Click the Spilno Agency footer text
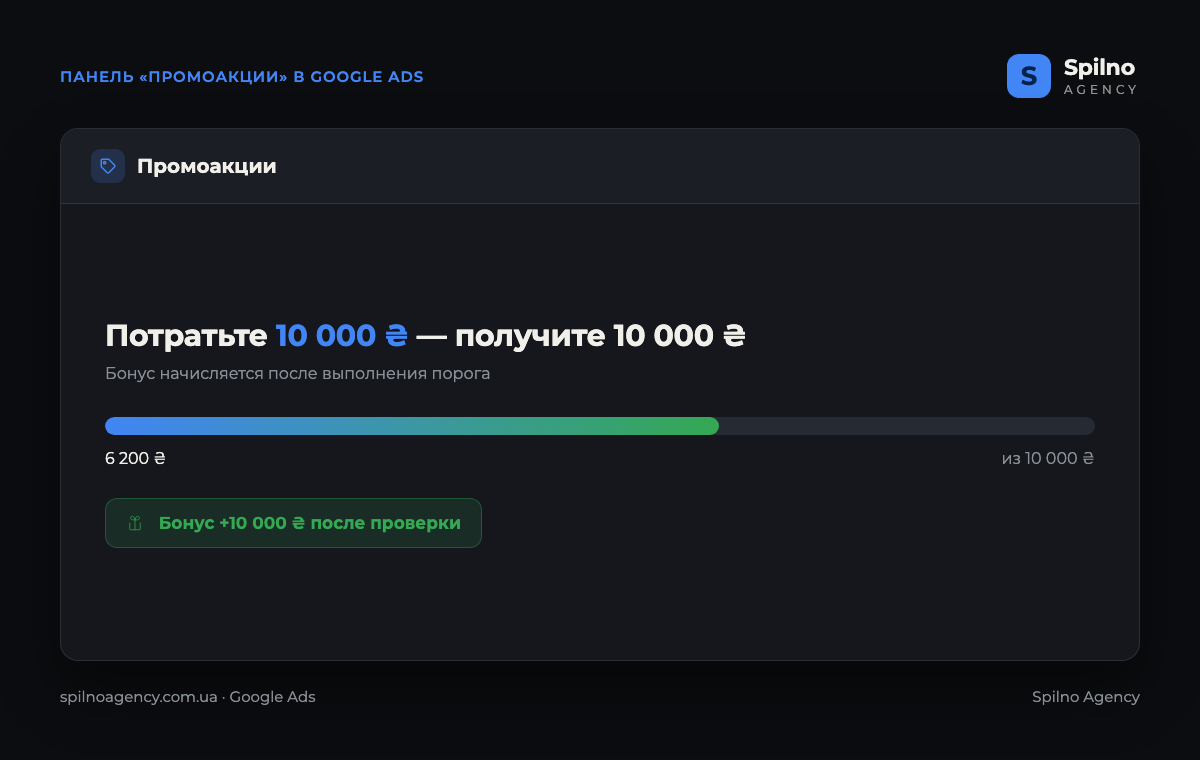1200x760 pixels. point(1086,697)
